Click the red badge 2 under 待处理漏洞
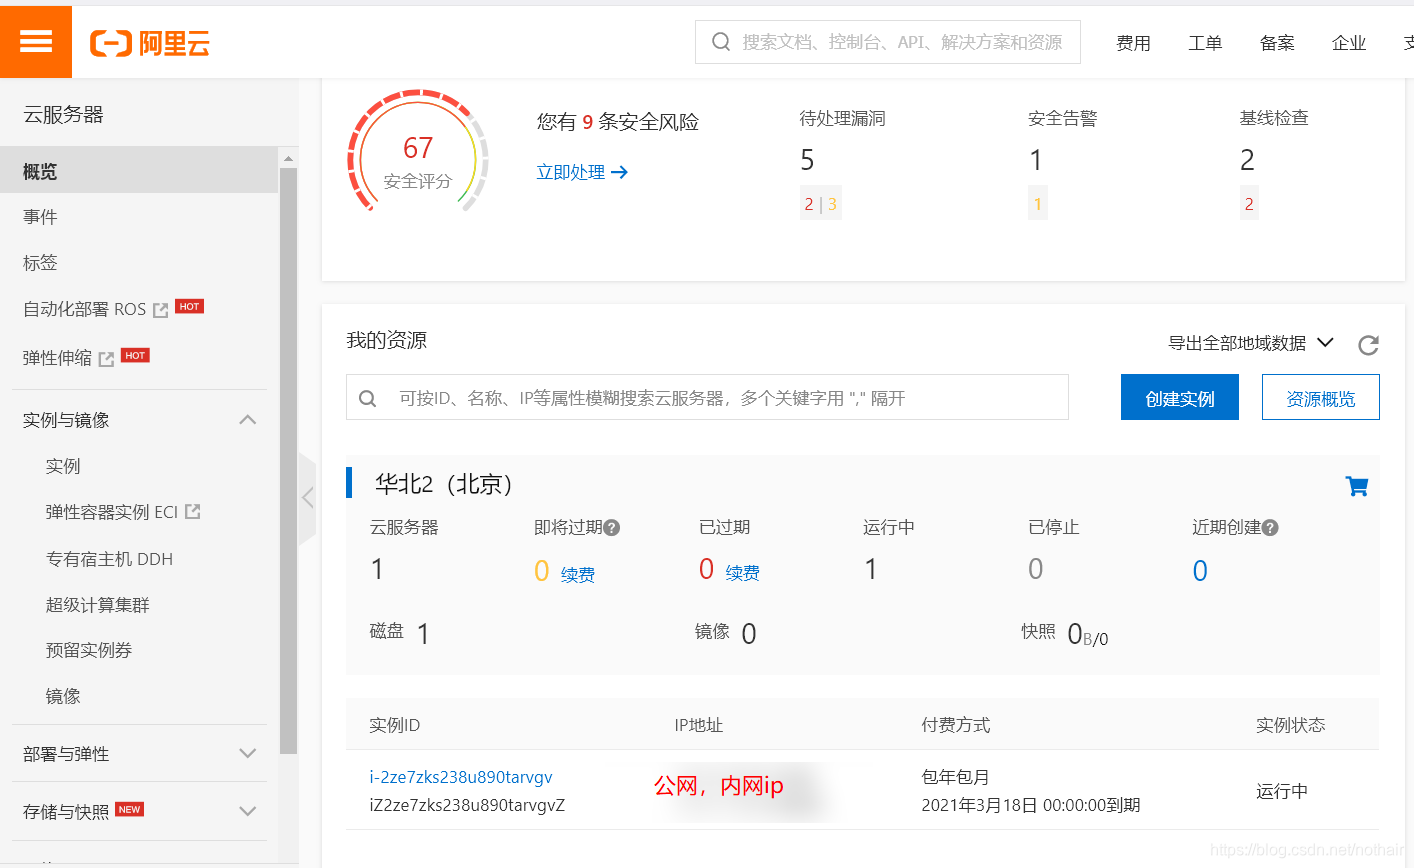1414x868 pixels. [809, 204]
